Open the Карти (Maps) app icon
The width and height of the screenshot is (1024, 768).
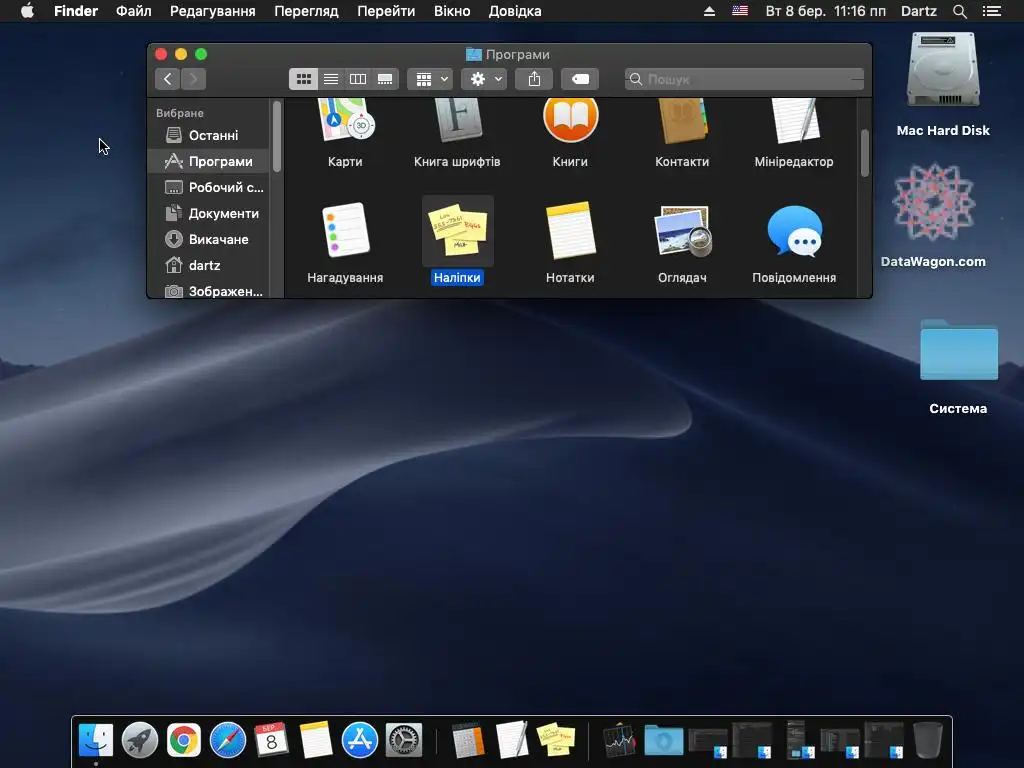[x=345, y=120]
